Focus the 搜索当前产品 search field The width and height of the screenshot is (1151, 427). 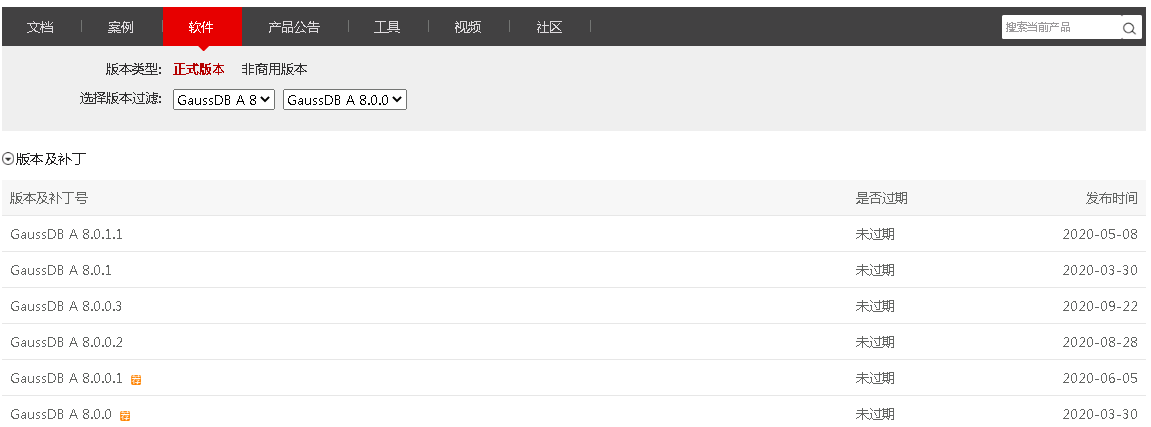(x=1060, y=28)
